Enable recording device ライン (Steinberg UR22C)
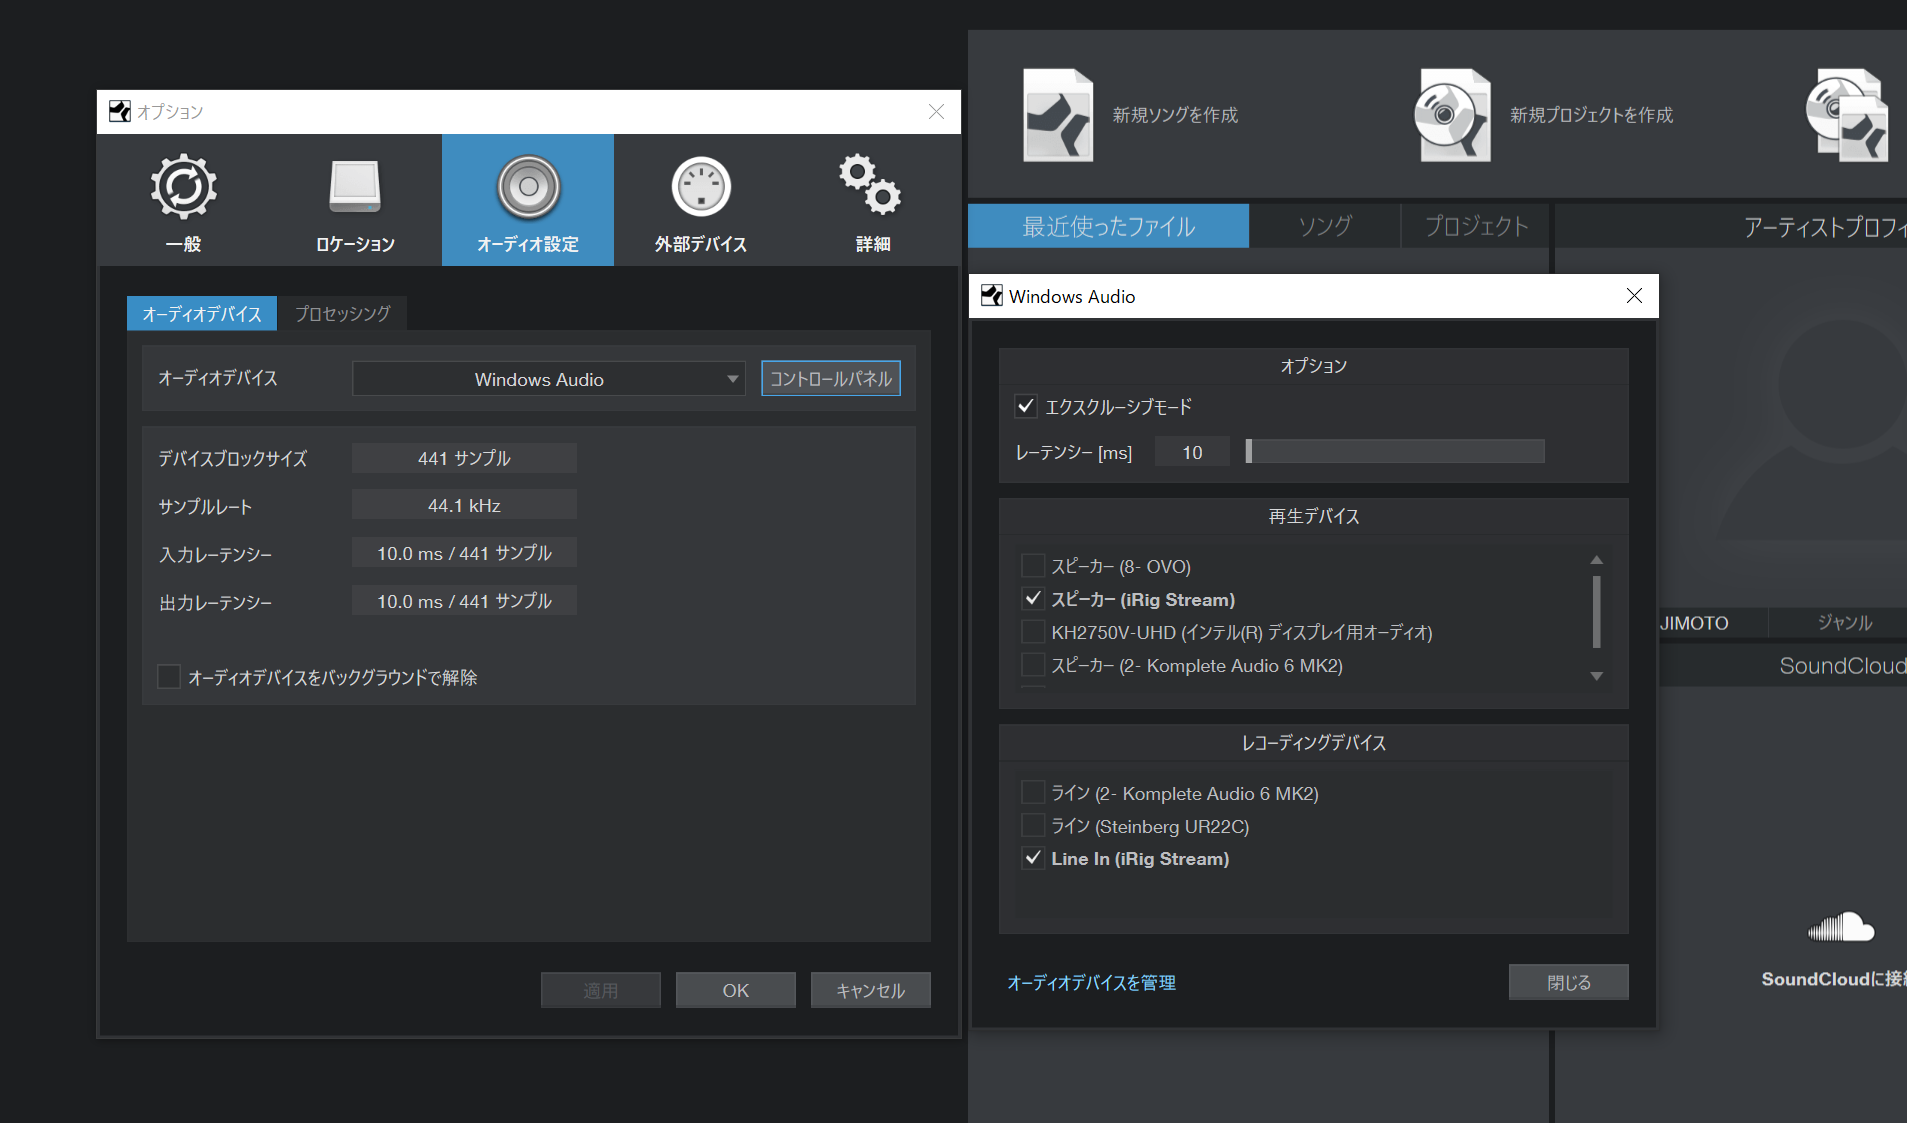 pyautogui.click(x=1033, y=826)
